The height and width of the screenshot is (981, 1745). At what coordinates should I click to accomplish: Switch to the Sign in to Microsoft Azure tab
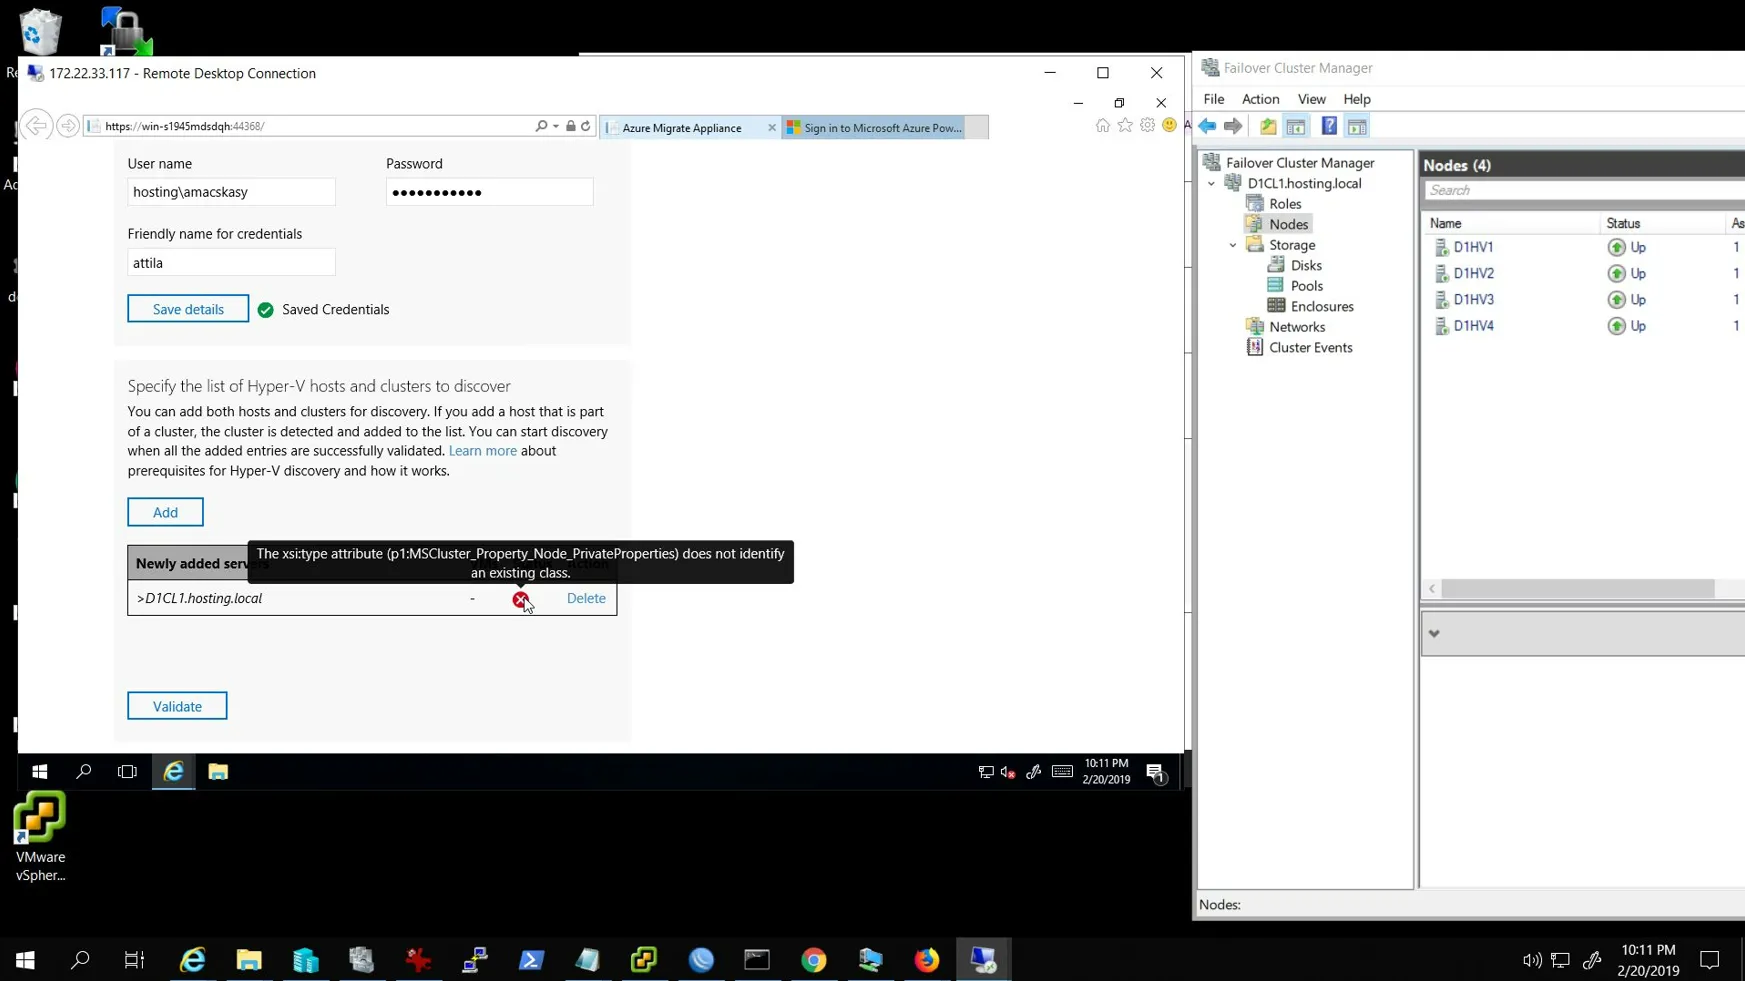point(874,128)
